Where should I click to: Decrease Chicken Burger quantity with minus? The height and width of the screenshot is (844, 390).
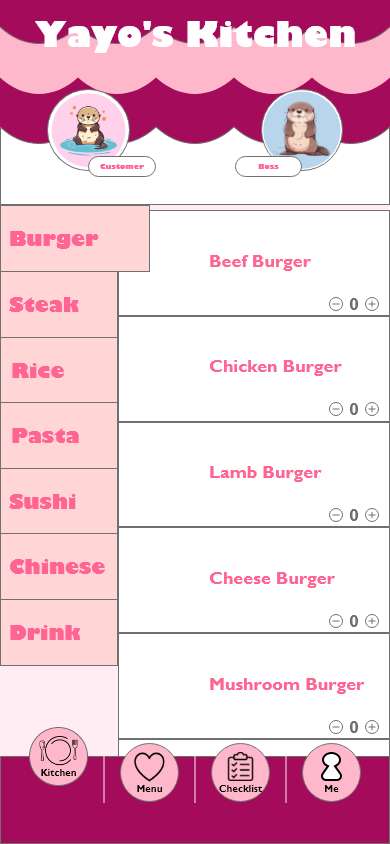coord(336,409)
